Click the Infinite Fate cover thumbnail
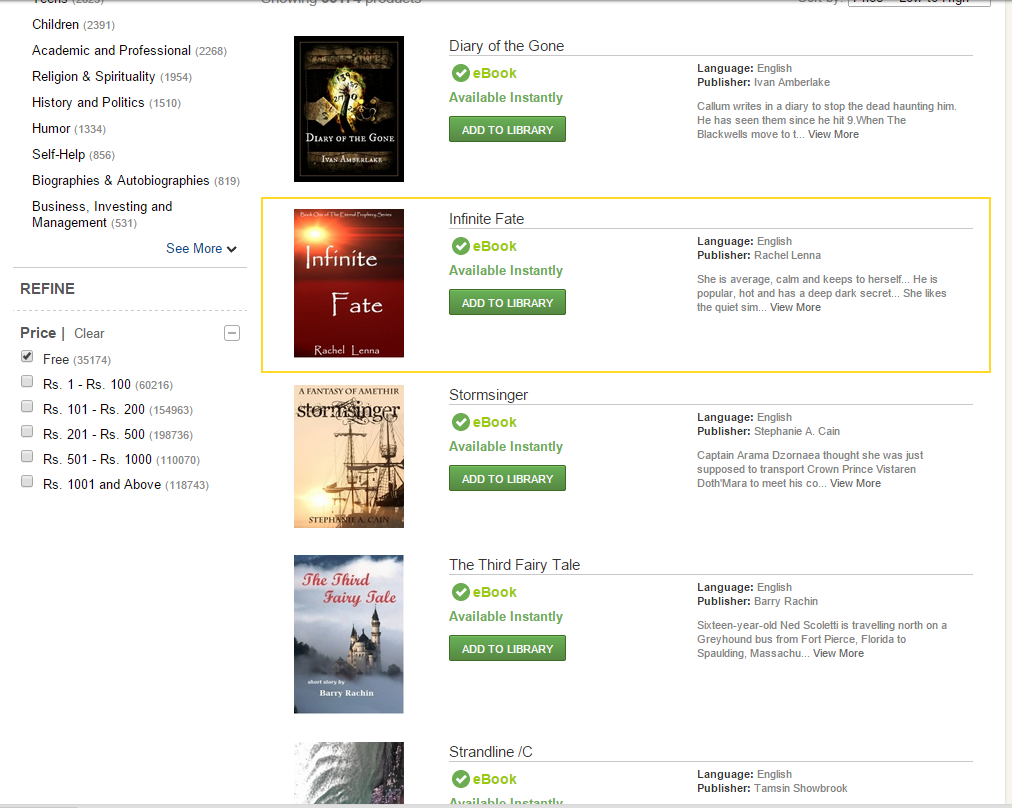 click(348, 283)
